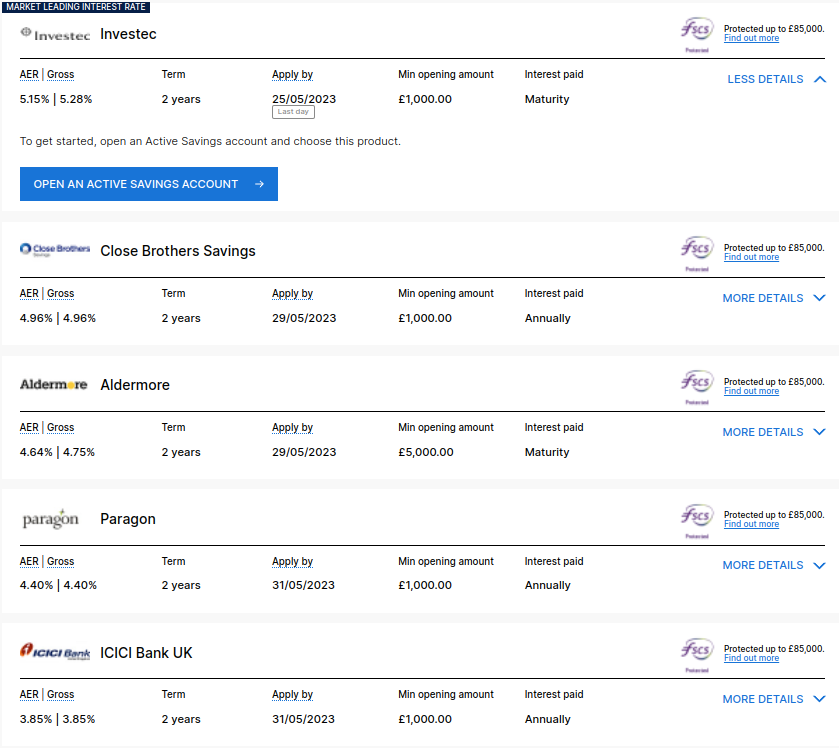Follow Find out more link for Investec
The image size is (839, 748).
point(751,38)
